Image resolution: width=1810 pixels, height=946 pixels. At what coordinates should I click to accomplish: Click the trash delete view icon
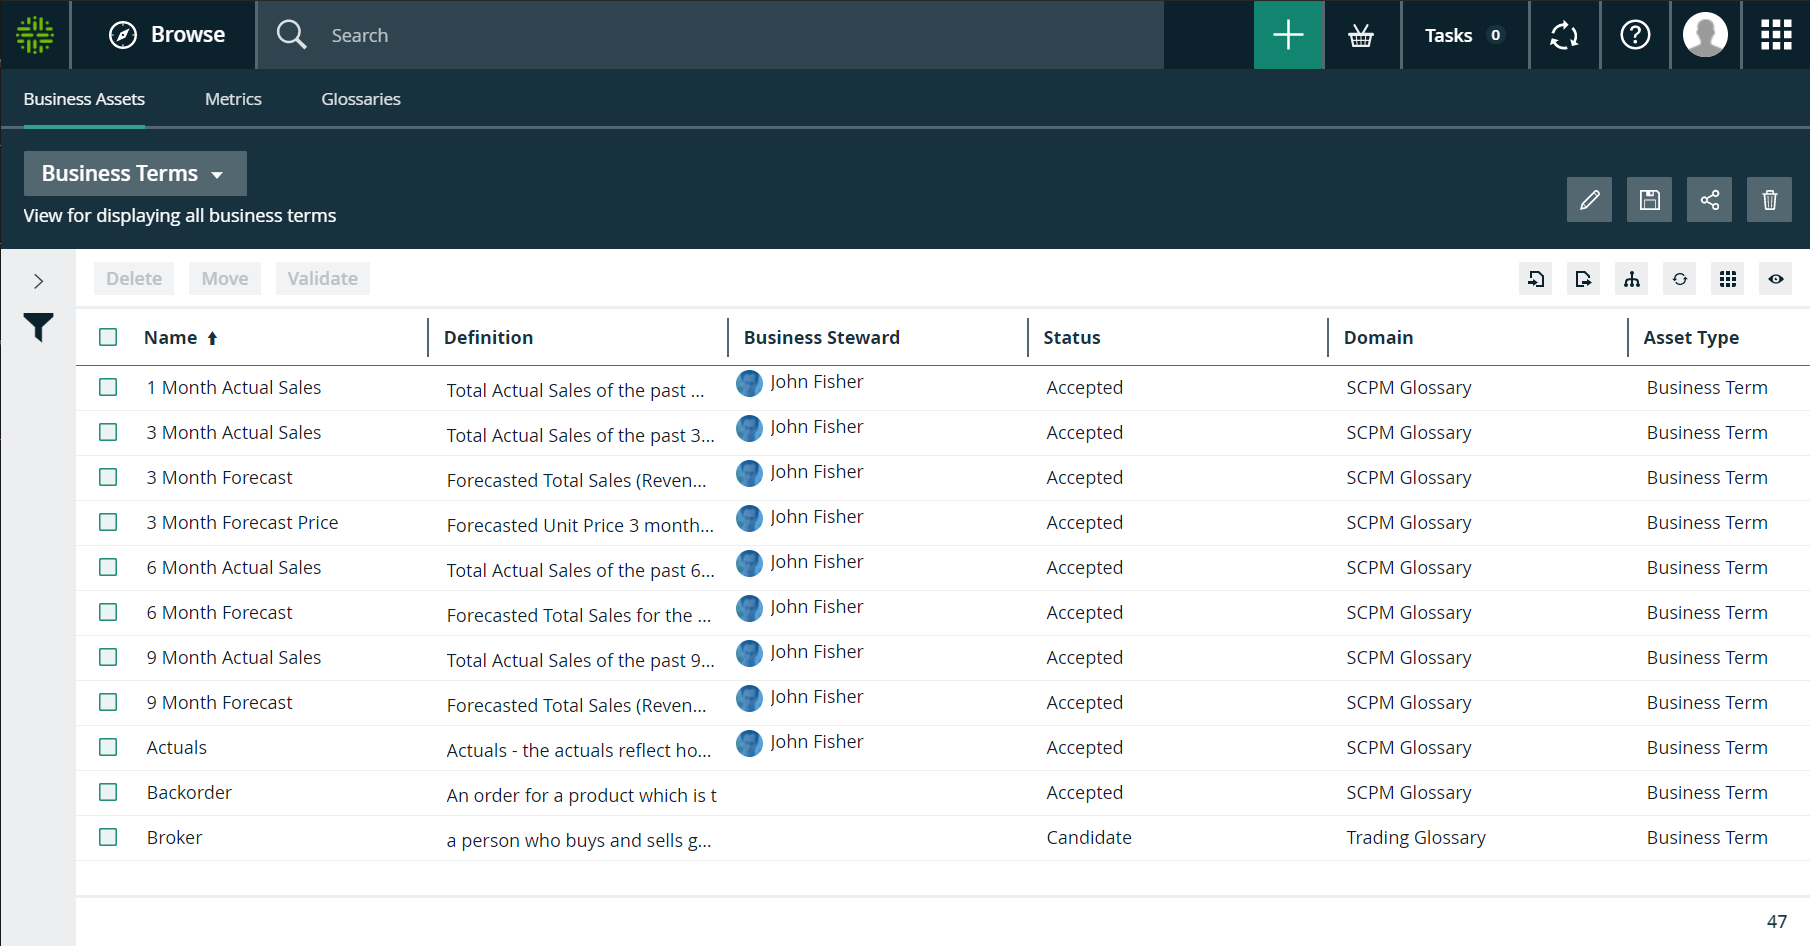tap(1769, 200)
